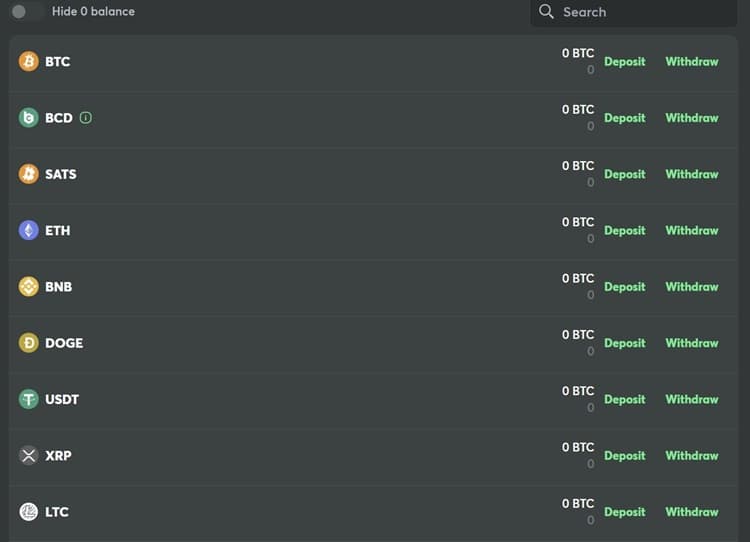Open the info icon beside BCD
Image resolution: width=750 pixels, height=542 pixels.
click(x=86, y=118)
